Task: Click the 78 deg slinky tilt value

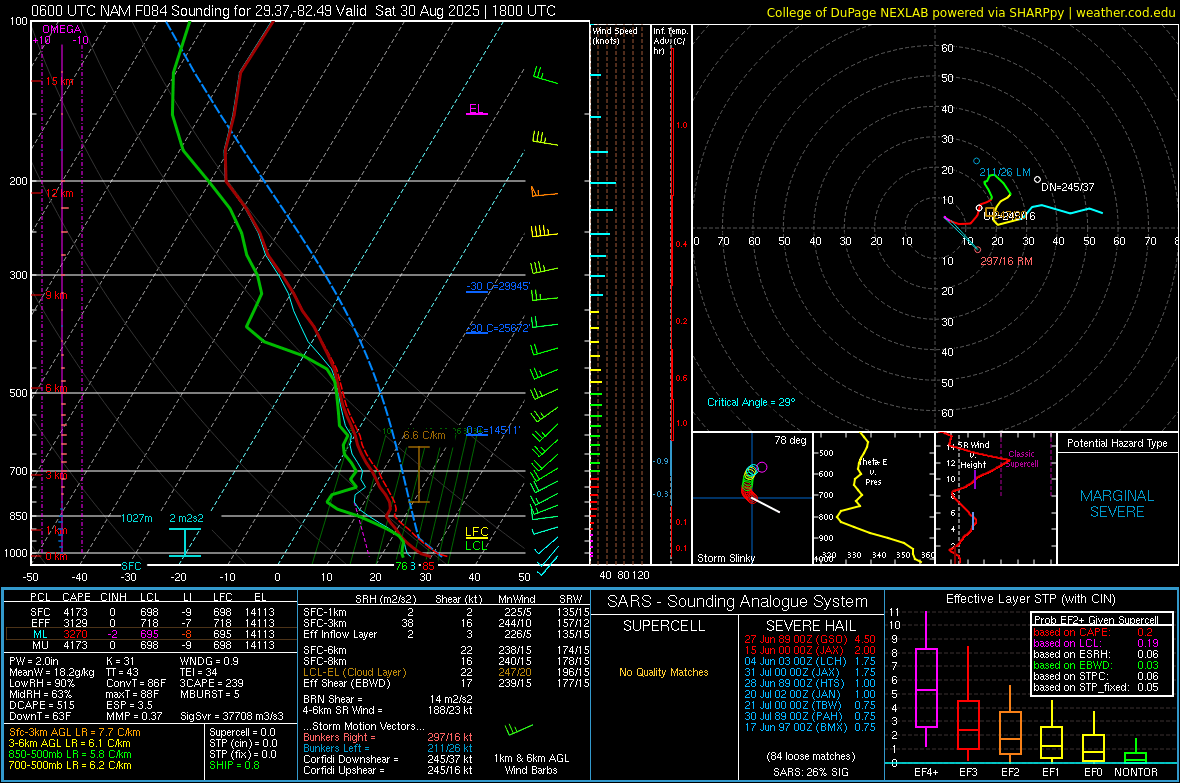Action: pos(790,440)
